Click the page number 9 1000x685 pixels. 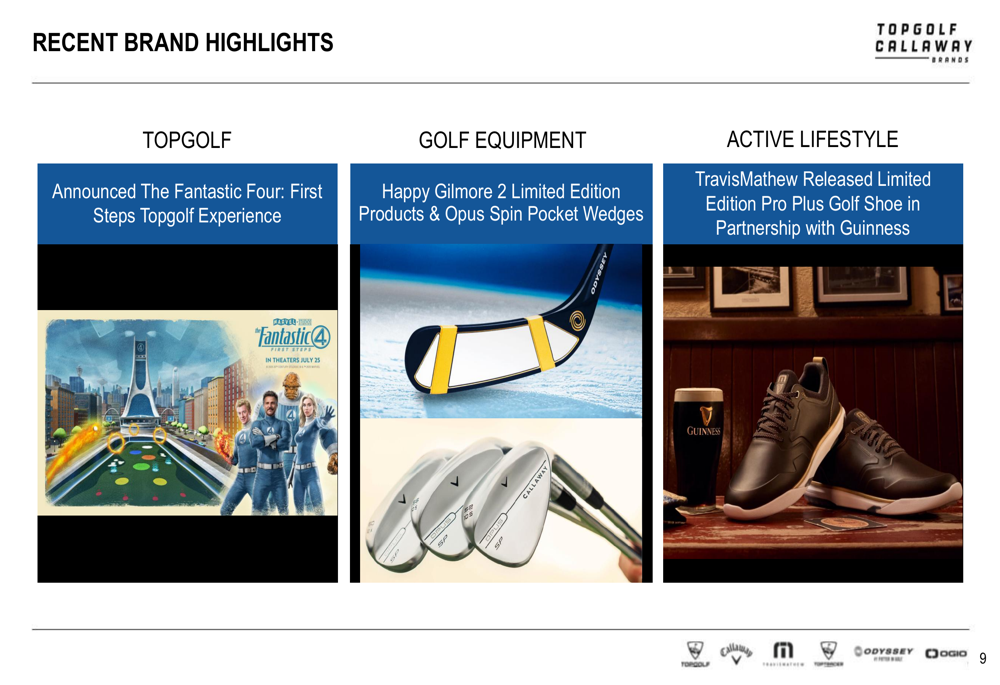coord(983,658)
